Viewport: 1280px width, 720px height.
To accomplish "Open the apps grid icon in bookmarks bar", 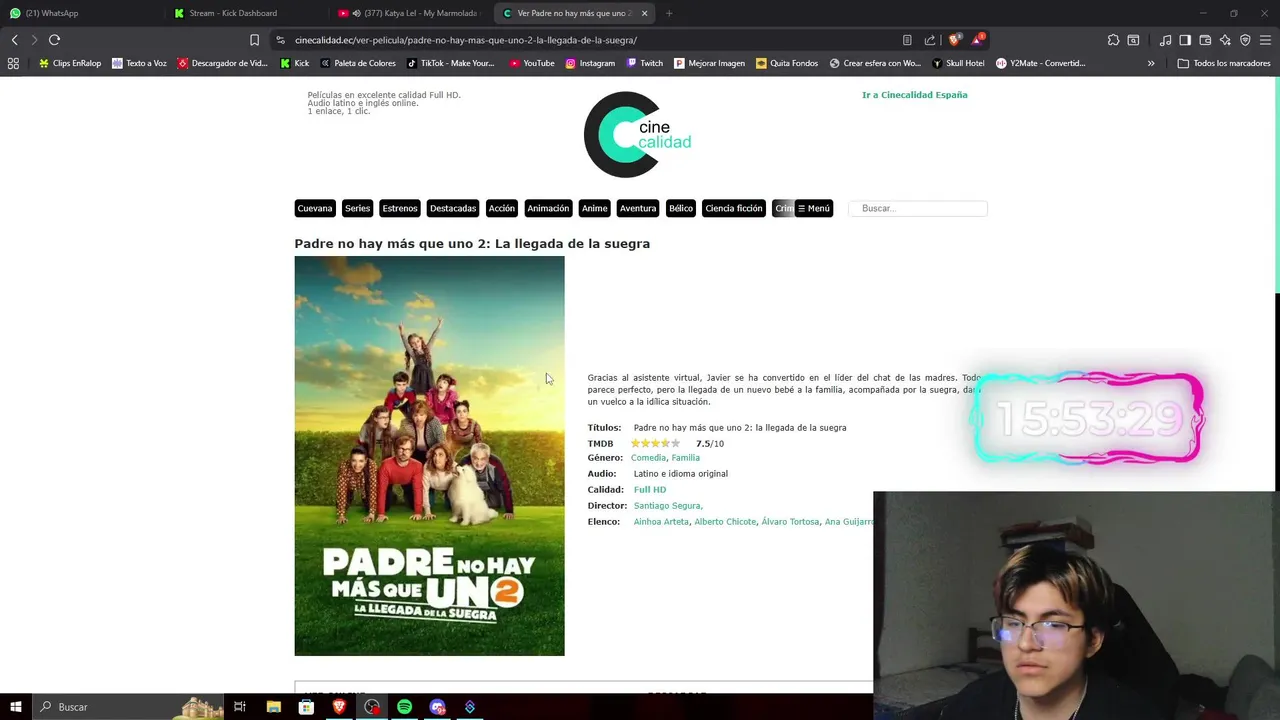I will click(x=13, y=63).
